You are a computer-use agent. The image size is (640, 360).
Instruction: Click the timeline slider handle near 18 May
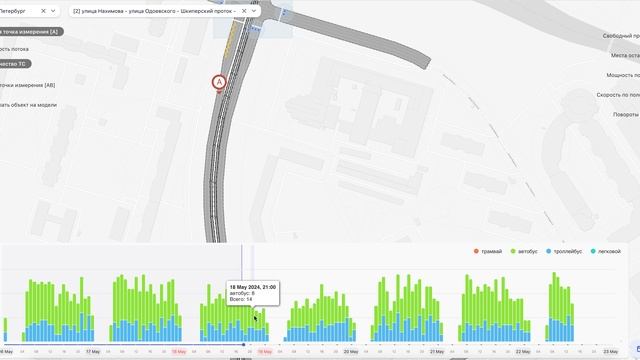coord(244,345)
